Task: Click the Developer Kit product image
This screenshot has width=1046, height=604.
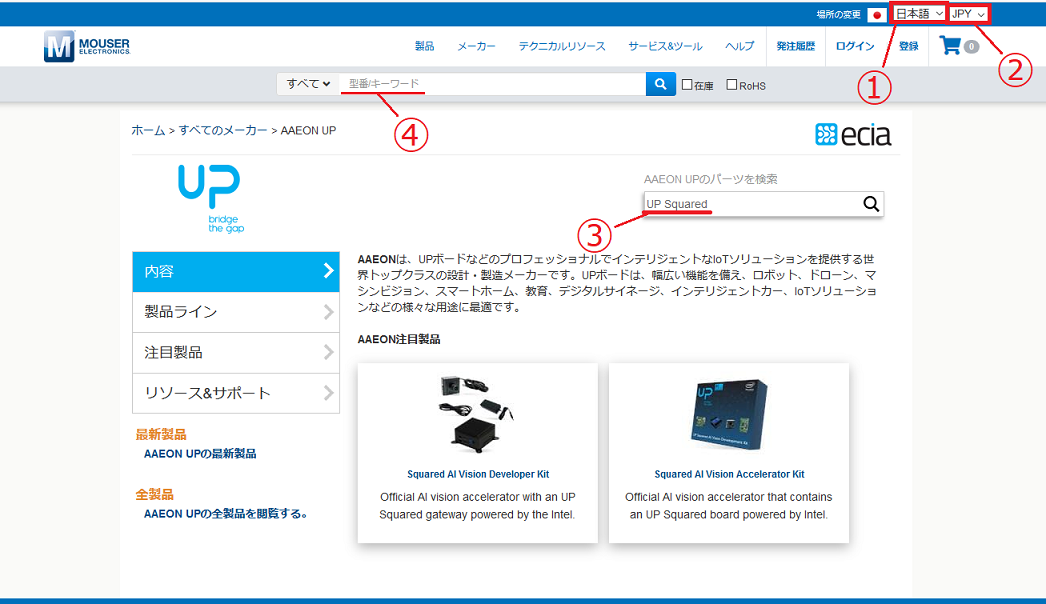Action: (x=477, y=414)
